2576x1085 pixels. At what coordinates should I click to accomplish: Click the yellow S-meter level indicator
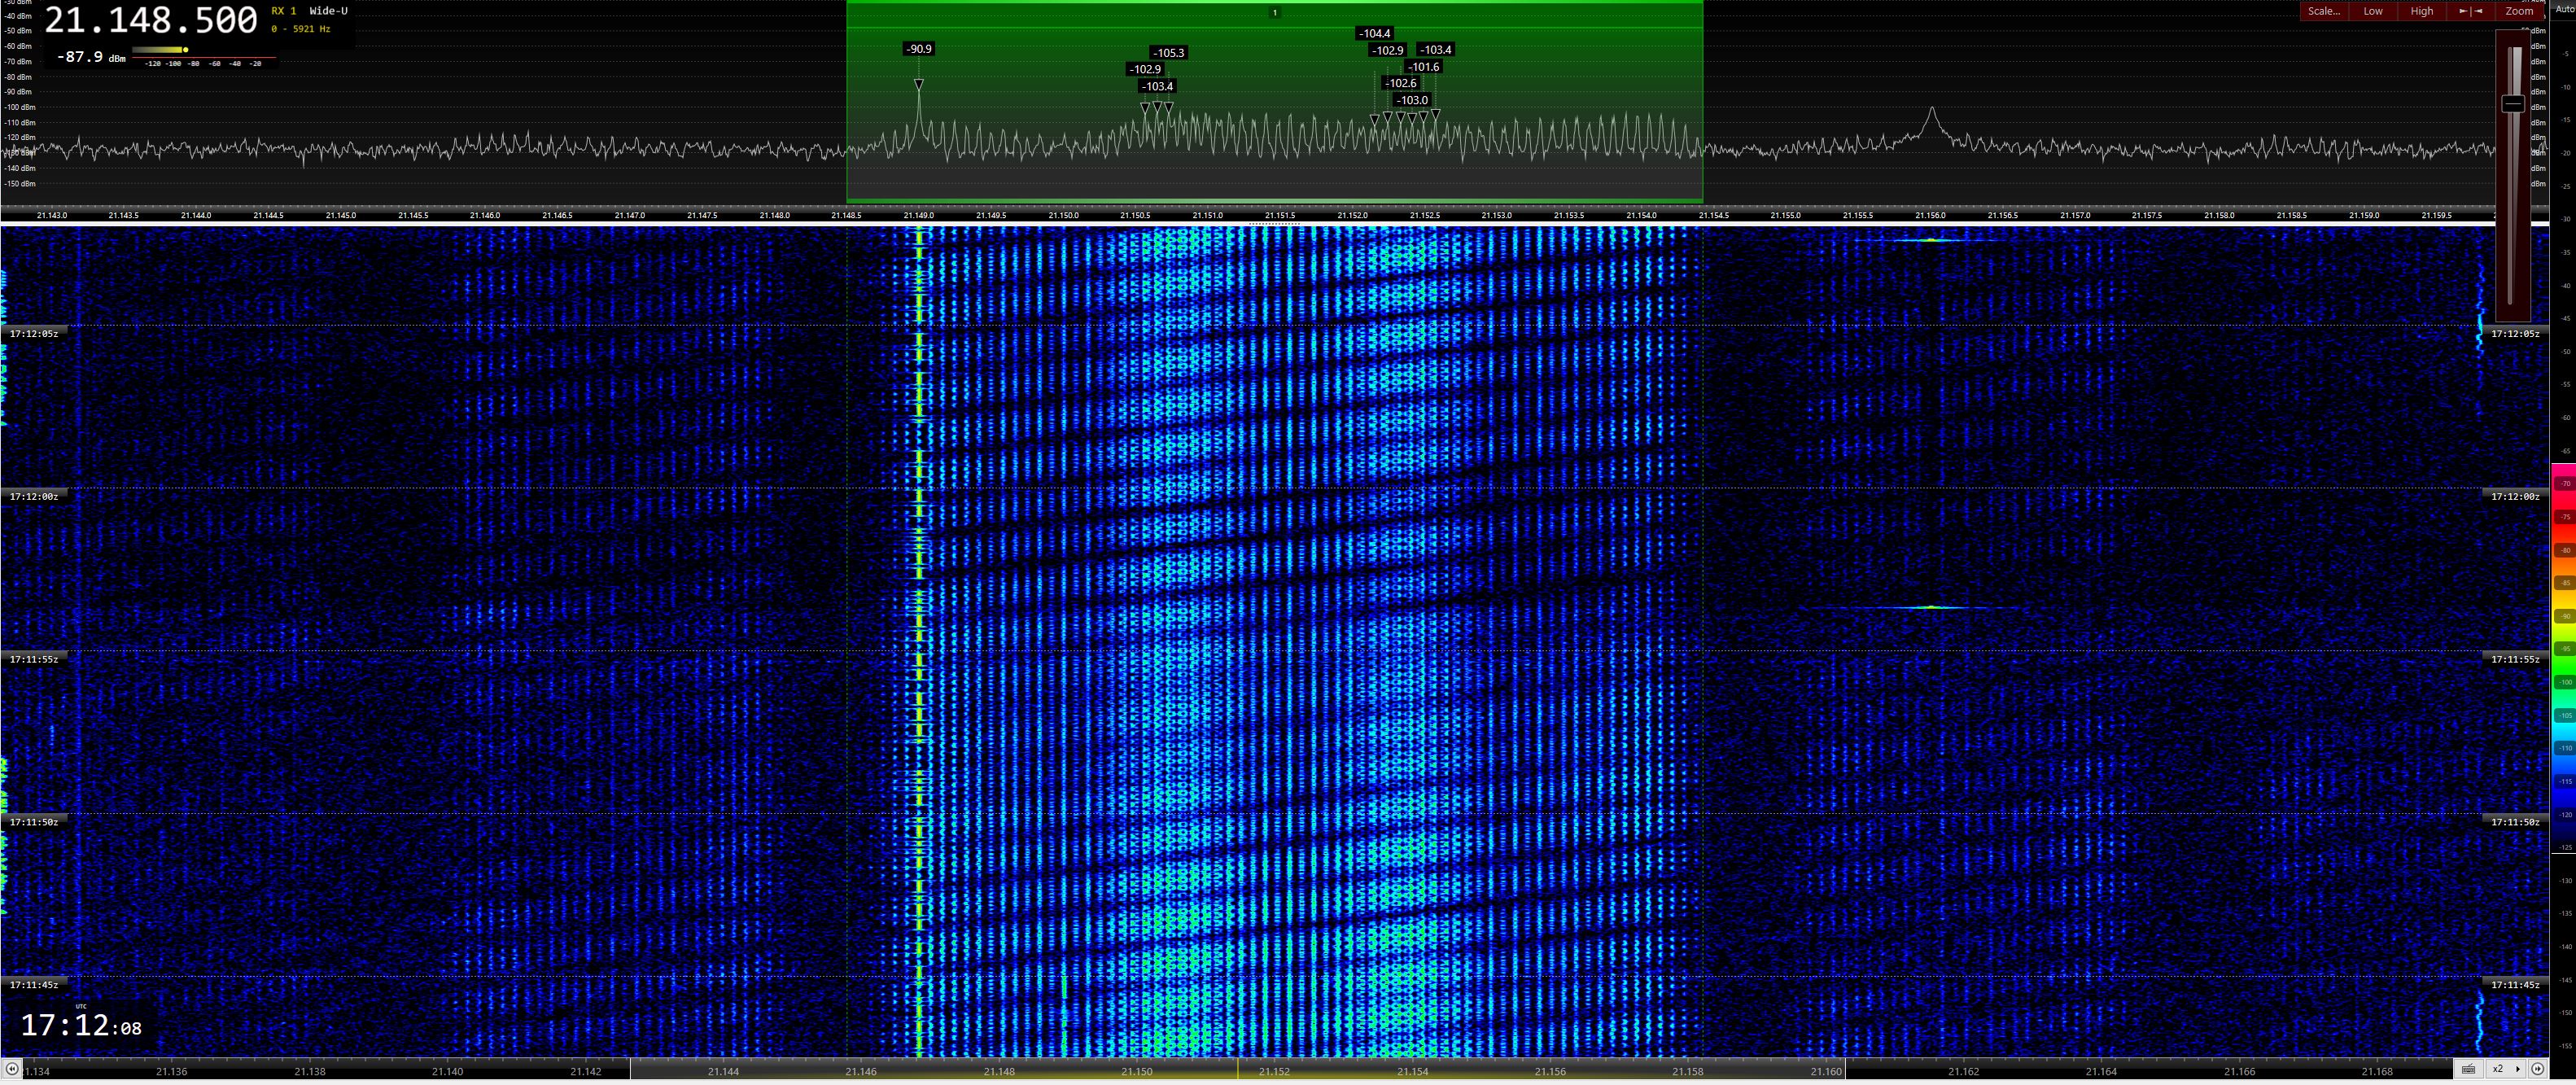(186, 50)
